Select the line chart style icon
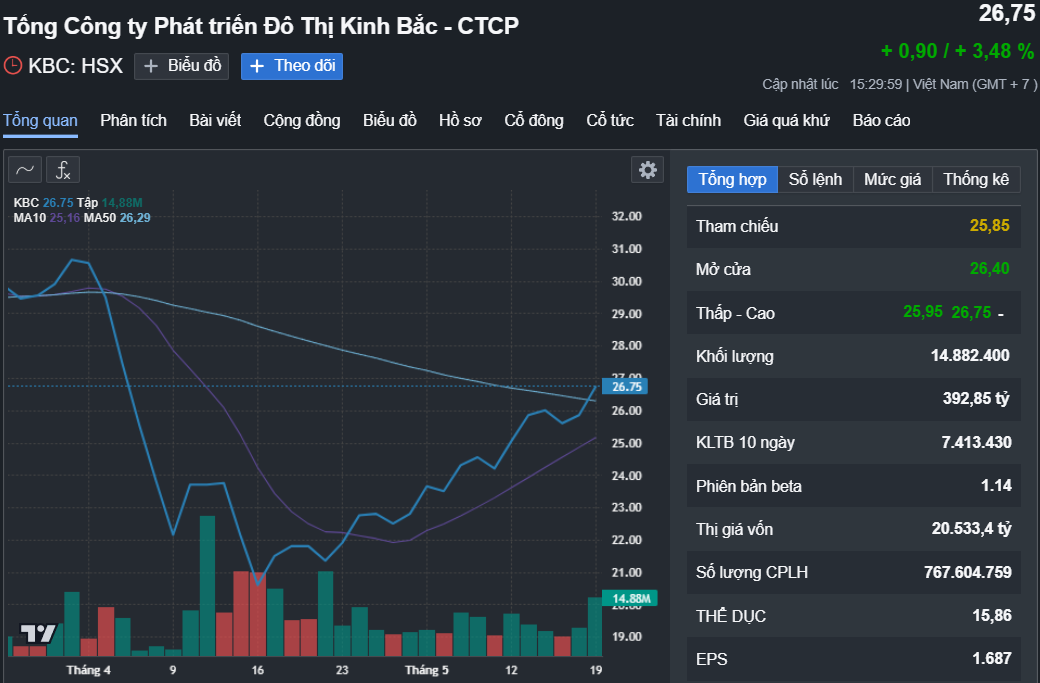Viewport: 1040px width, 683px height. [x=23, y=169]
